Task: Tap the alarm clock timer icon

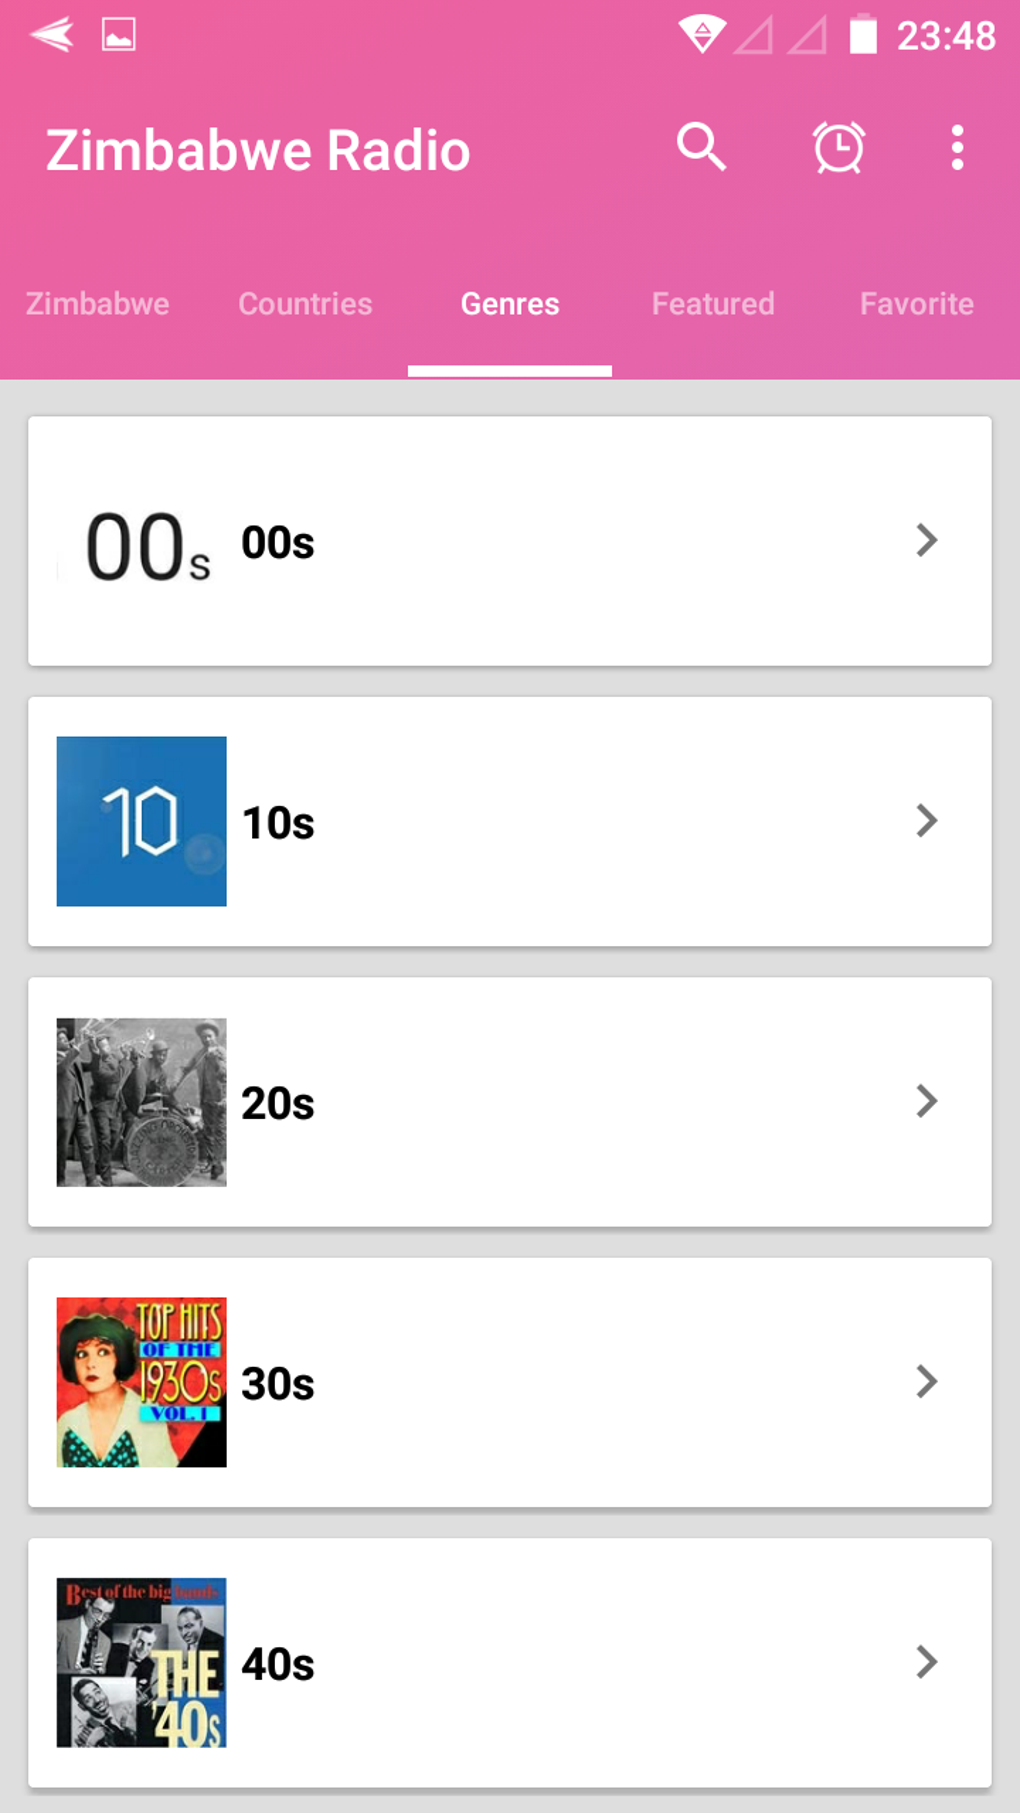Action: pos(838,148)
